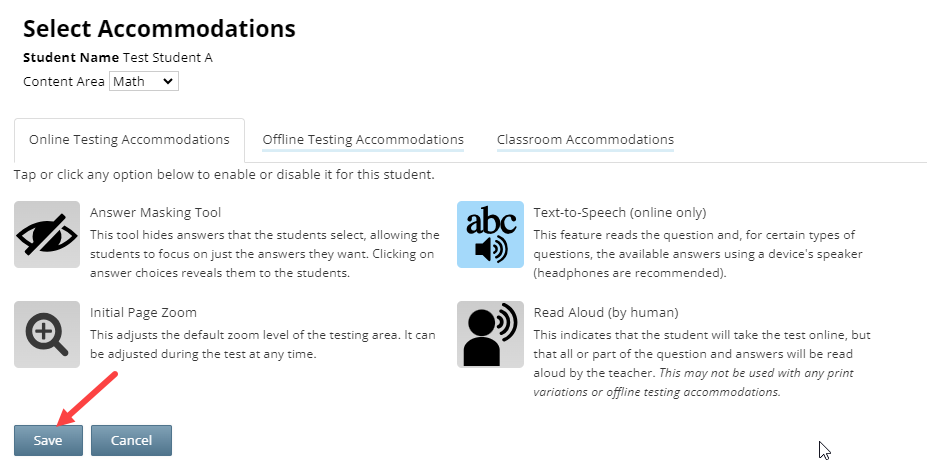Select the Initial Page Zoom magnifier icon
Viewport: 938px width, 476px height.
point(47,334)
